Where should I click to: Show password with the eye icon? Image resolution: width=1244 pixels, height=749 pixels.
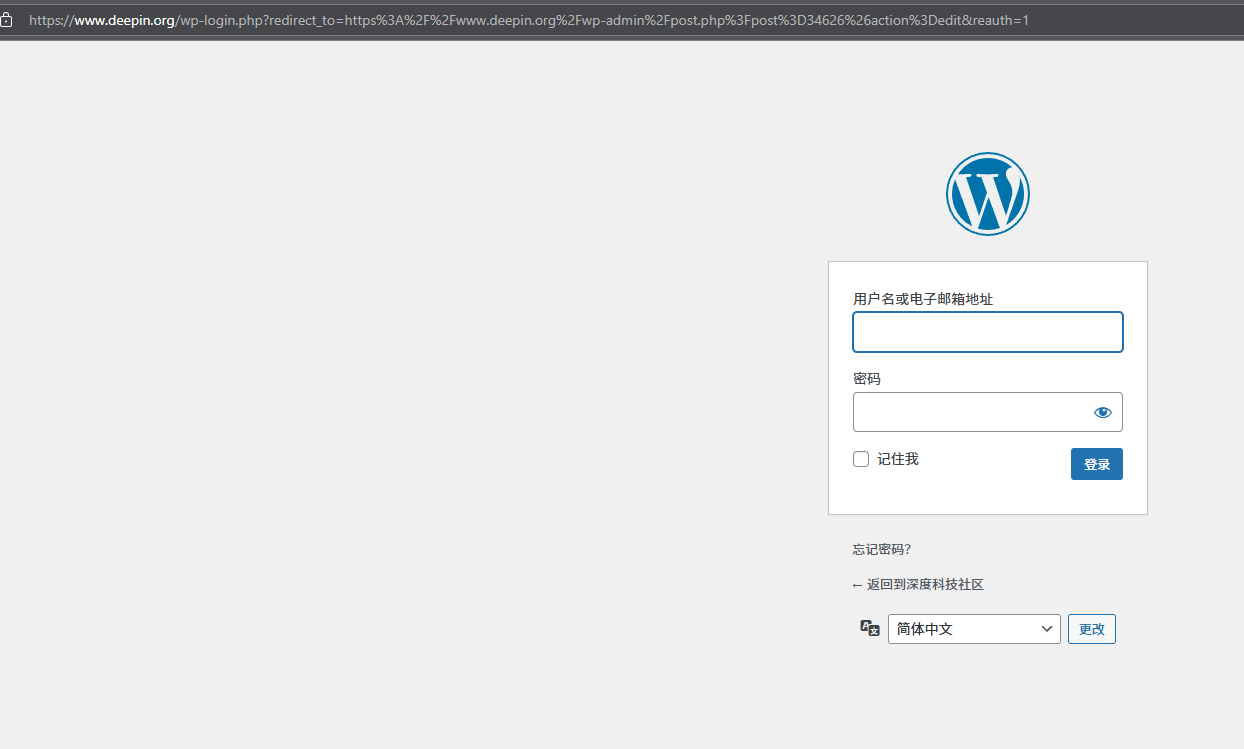(1103, 412)
